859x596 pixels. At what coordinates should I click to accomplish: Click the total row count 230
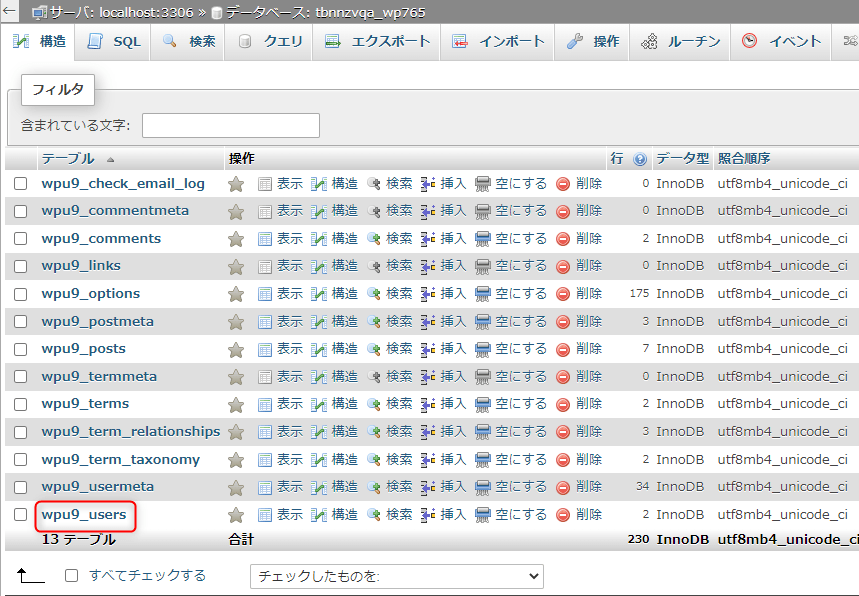coord(638,540)
